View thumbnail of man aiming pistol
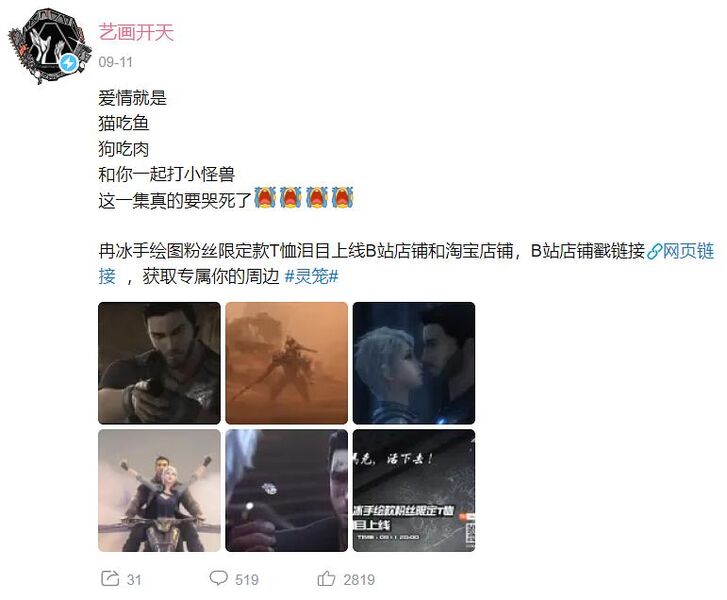This screenshot has height=600, width=727. tap(159, 363)
